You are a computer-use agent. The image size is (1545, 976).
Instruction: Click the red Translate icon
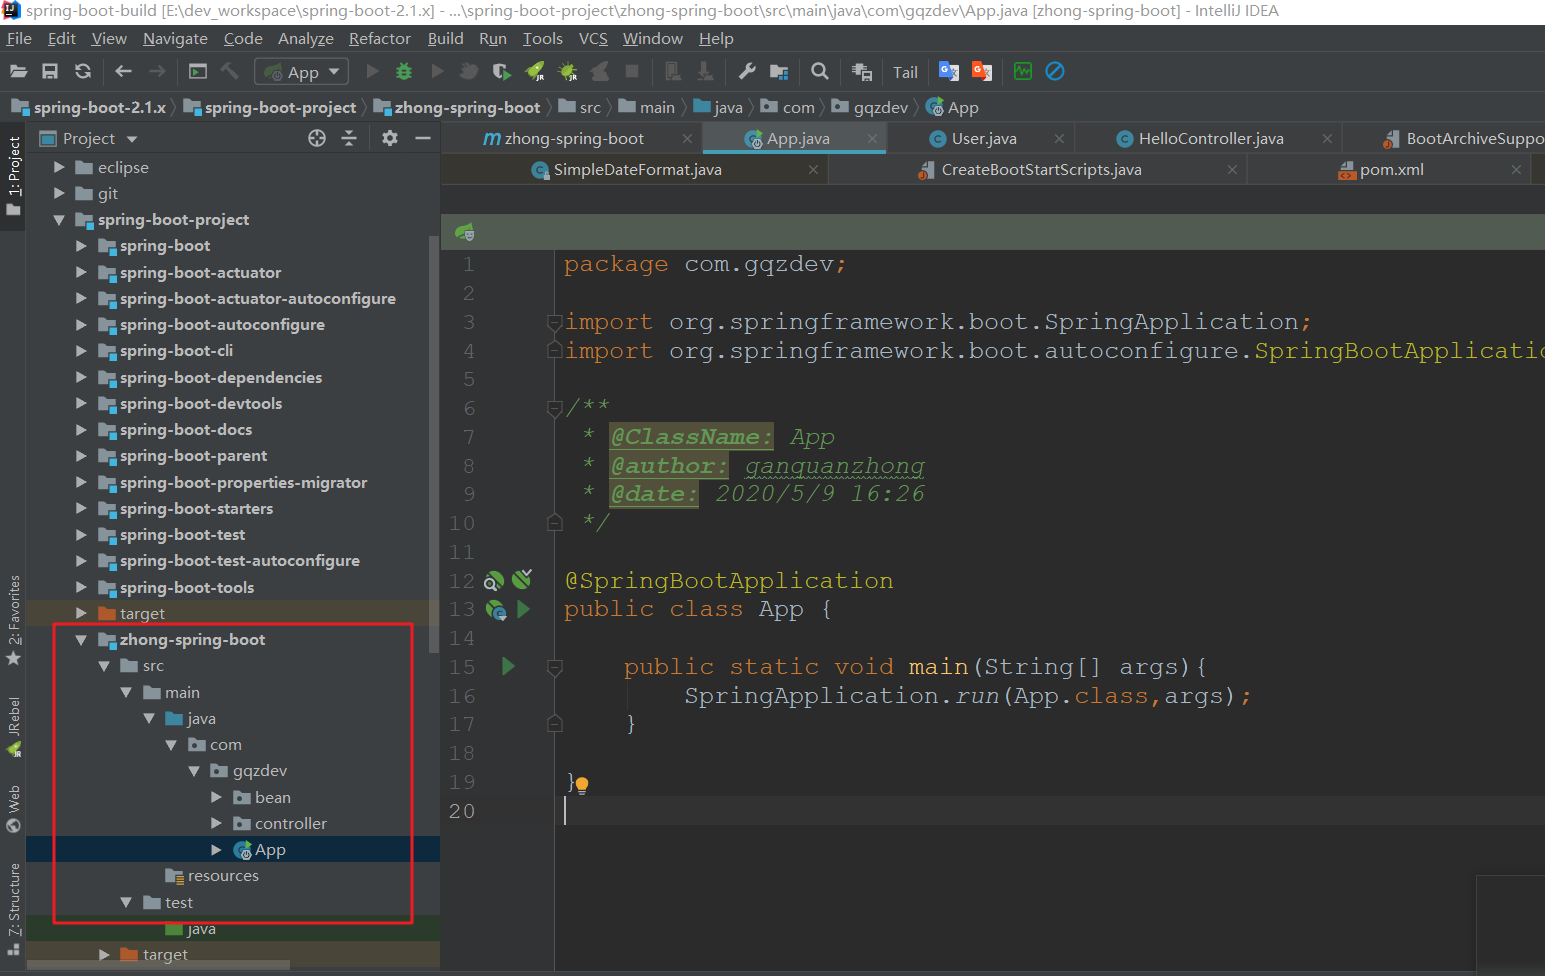(x=982, y=71)
